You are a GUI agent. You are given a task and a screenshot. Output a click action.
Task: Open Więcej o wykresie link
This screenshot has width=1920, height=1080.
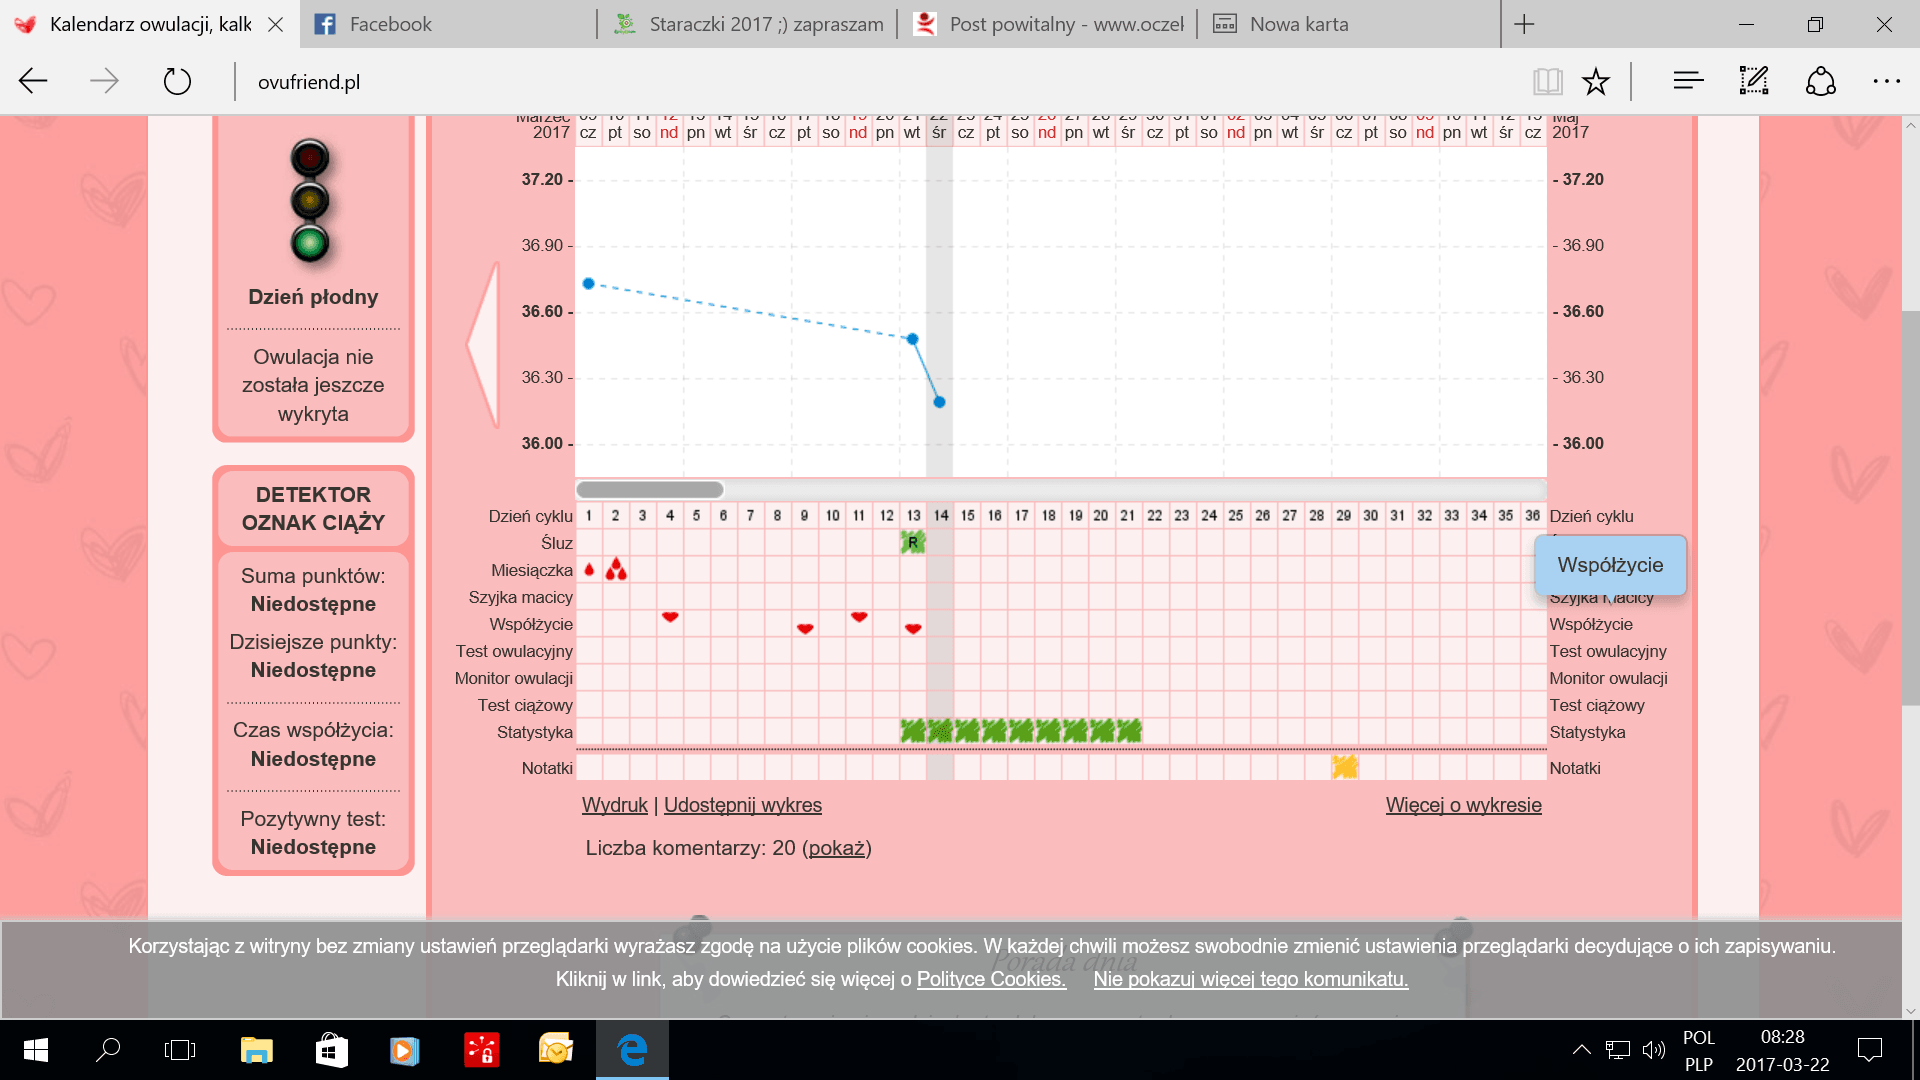tap(1463, 805)
